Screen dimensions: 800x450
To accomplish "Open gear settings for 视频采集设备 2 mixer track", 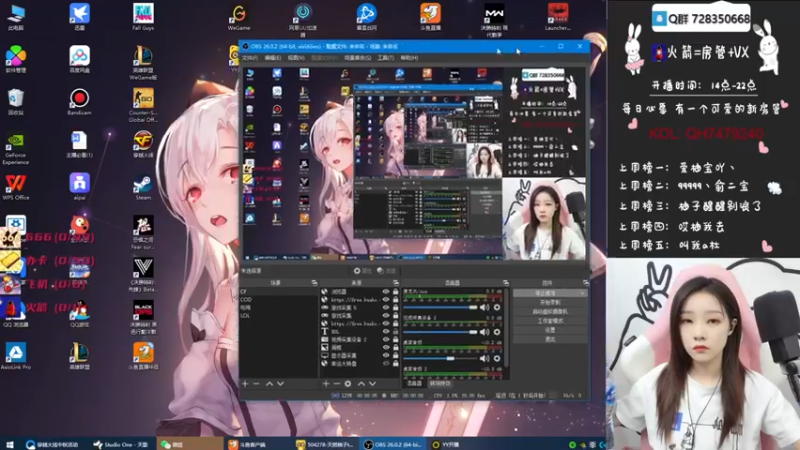I will 497,332.
